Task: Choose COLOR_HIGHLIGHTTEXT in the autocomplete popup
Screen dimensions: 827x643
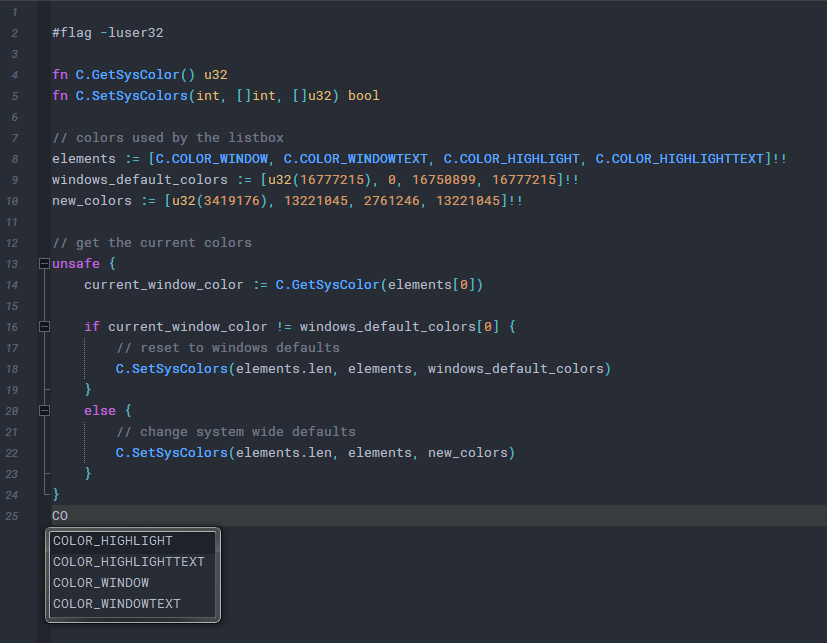Action: [x=128, y=562]
